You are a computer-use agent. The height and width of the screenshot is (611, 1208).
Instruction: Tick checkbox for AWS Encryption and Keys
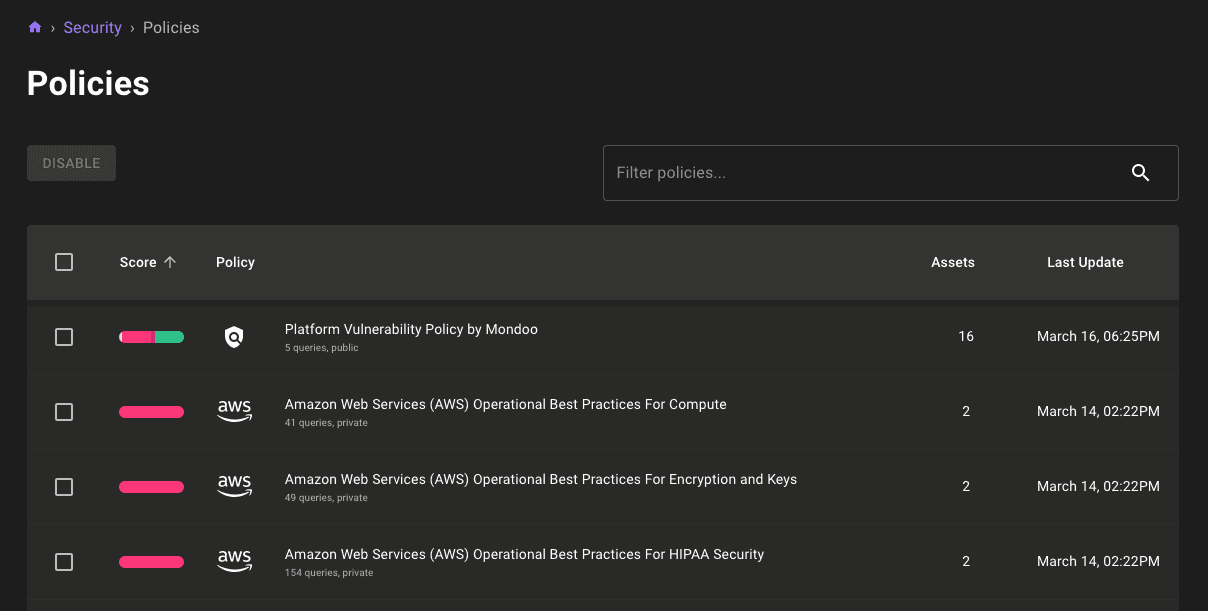tap(64, 487)
